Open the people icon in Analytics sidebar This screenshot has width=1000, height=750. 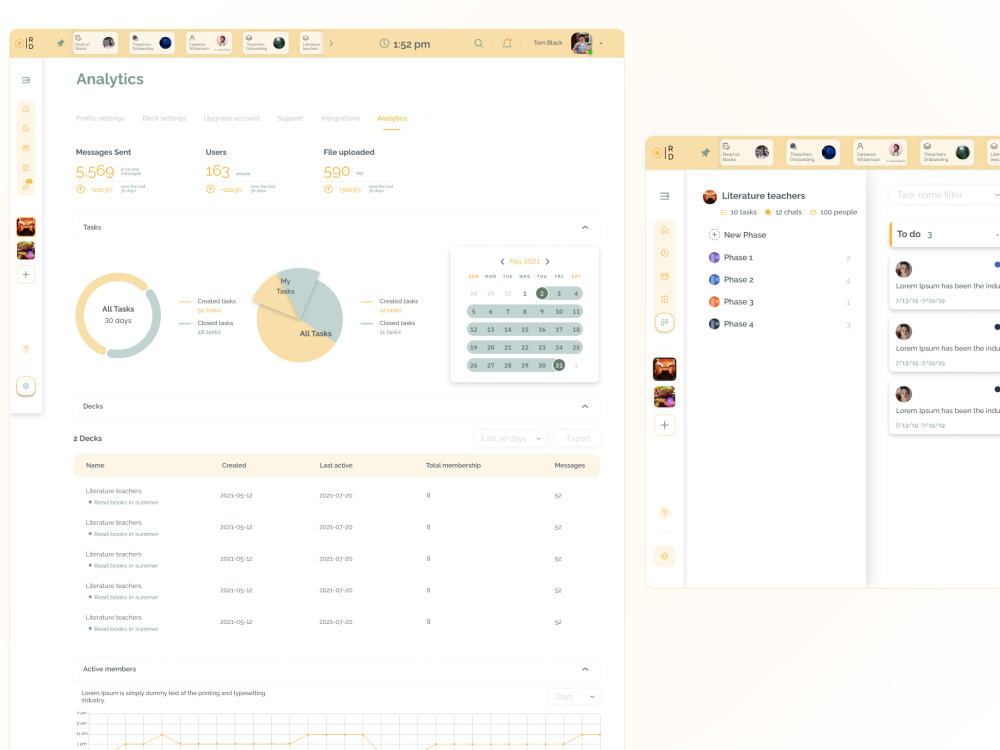[26, 148]
